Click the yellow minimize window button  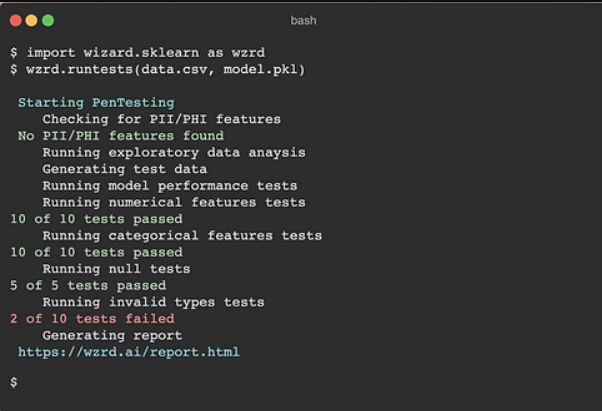tap(31, 20)
